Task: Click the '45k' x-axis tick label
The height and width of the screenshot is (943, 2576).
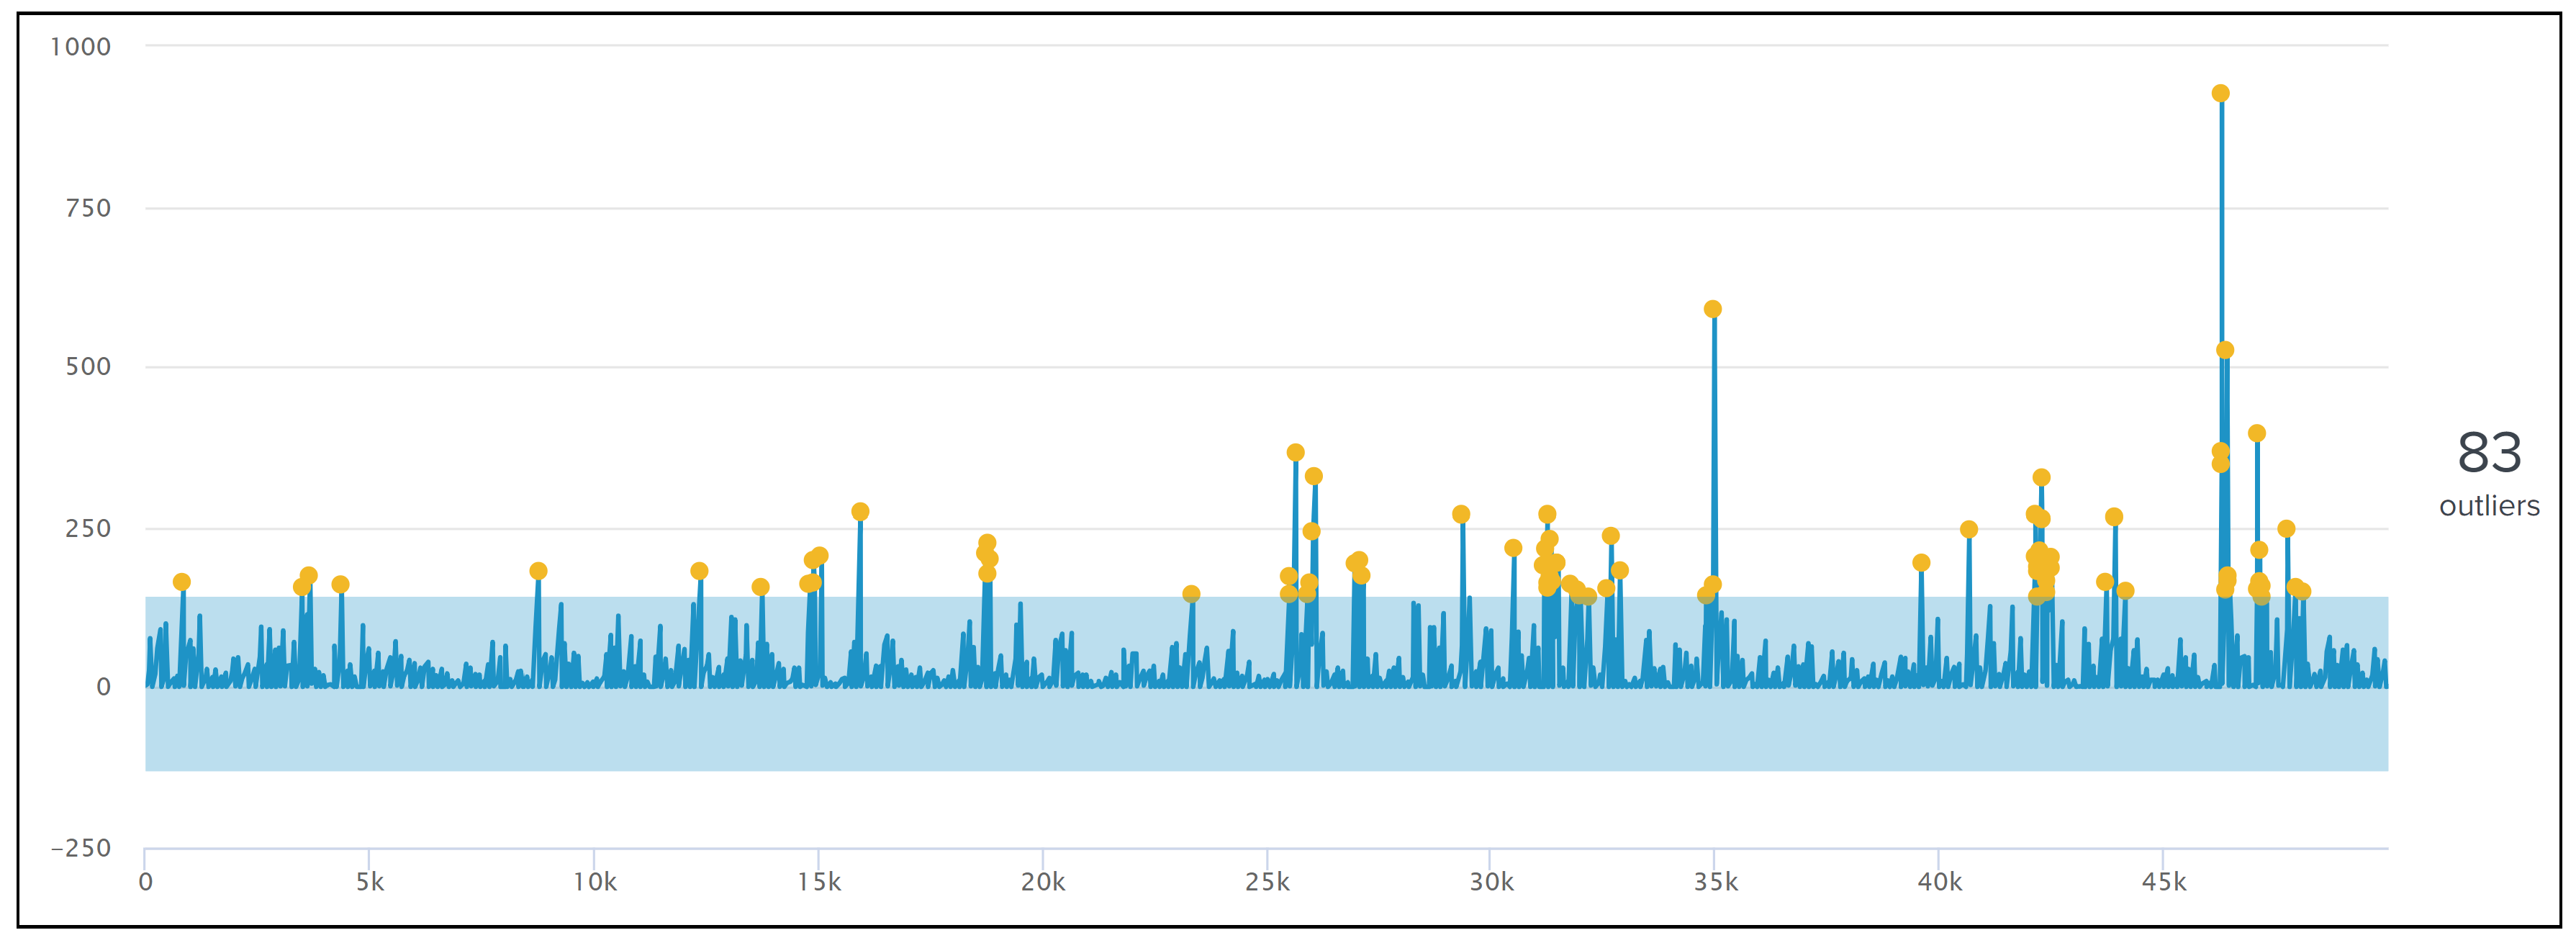Action: pyautogui.click(x=2164, y=882)
